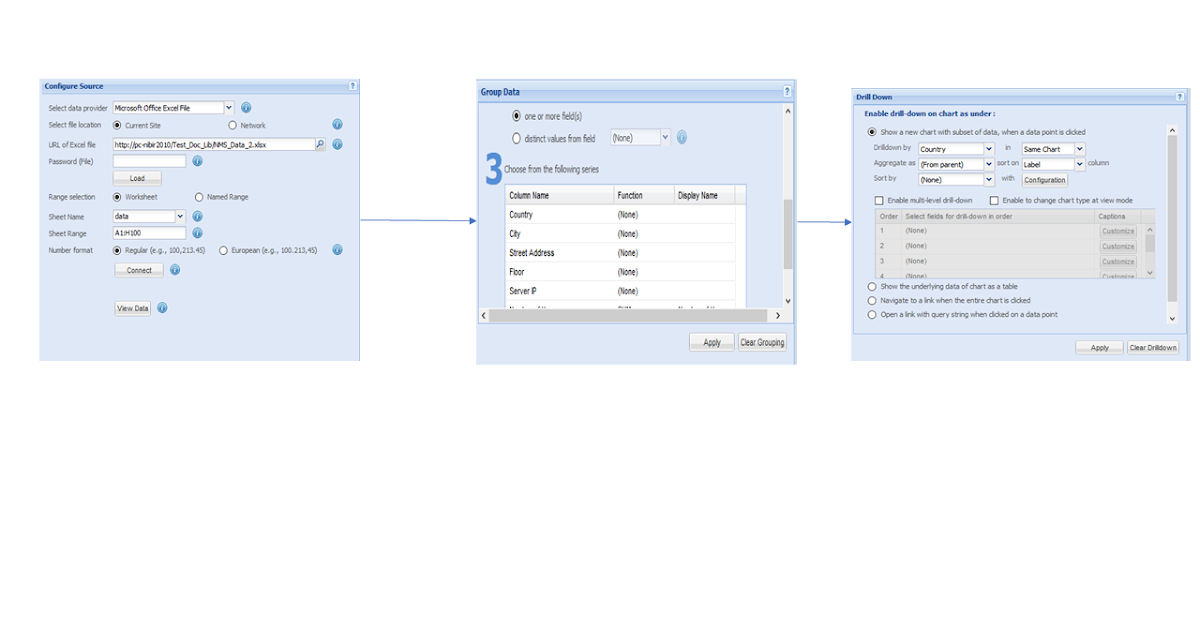1200x630 pixels.
Task: Select the Named Range radio button
Action: (x=198, y=197)
